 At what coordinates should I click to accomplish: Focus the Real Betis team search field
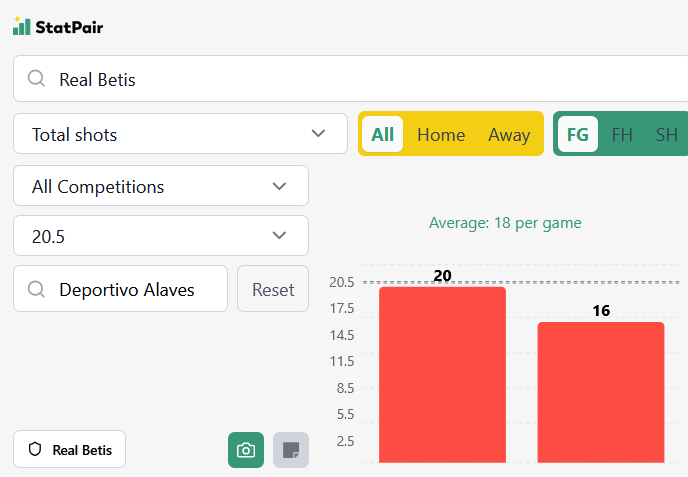click(351, 79)
